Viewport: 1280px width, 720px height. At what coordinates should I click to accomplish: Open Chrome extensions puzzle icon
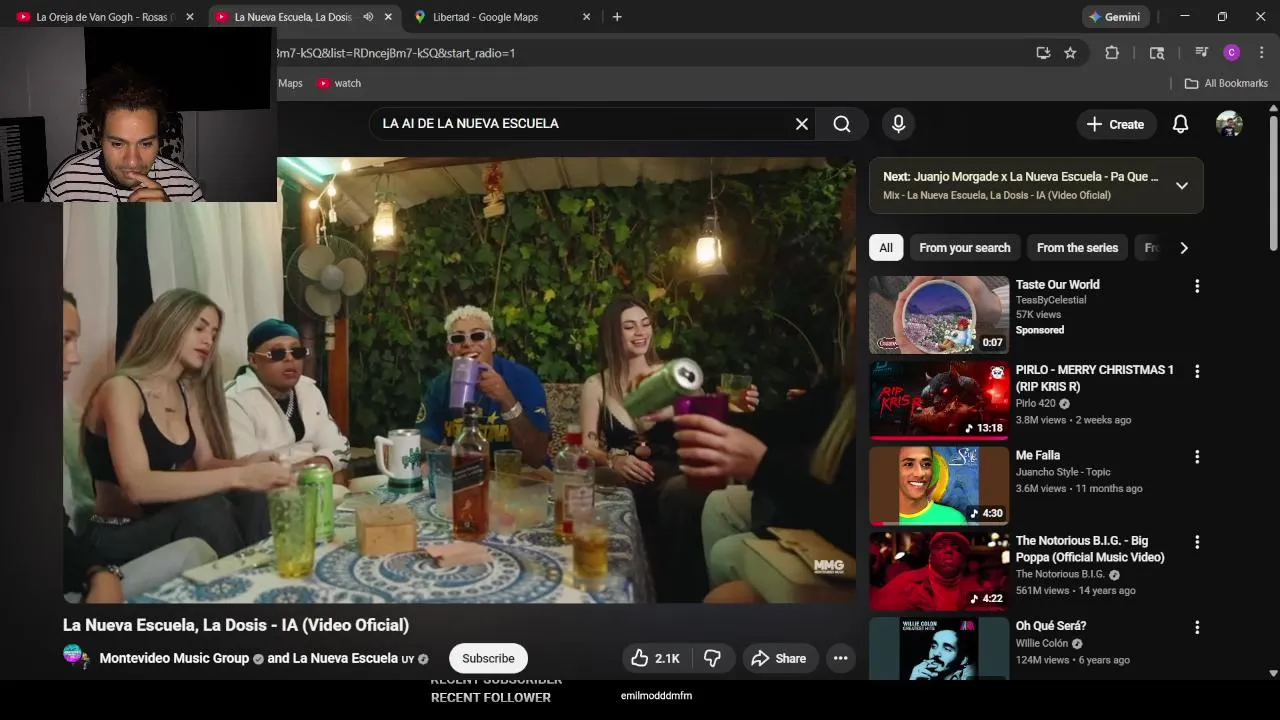click(1111, 53)
